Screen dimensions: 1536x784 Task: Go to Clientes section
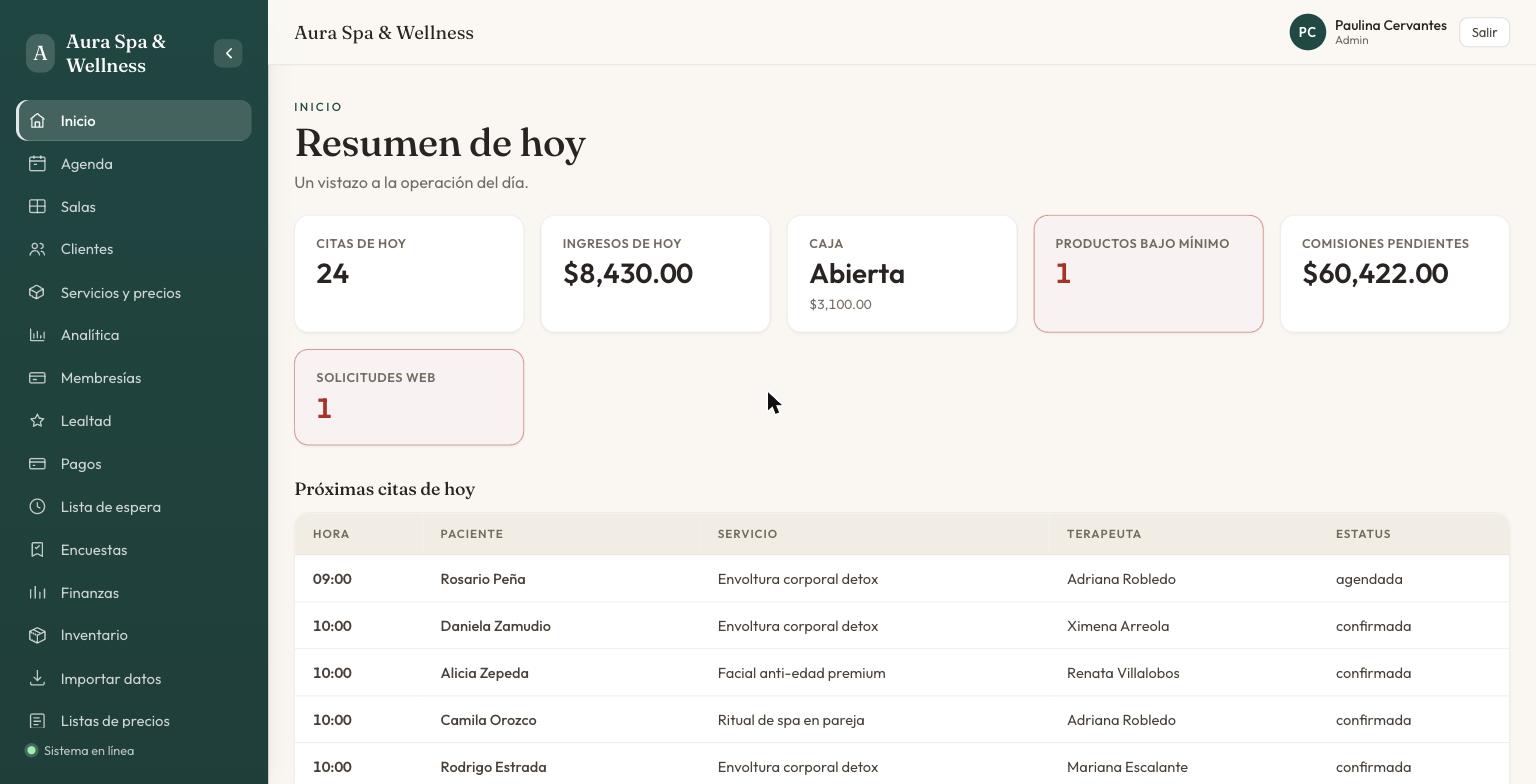pyautogui.click(x=134, y=249)
